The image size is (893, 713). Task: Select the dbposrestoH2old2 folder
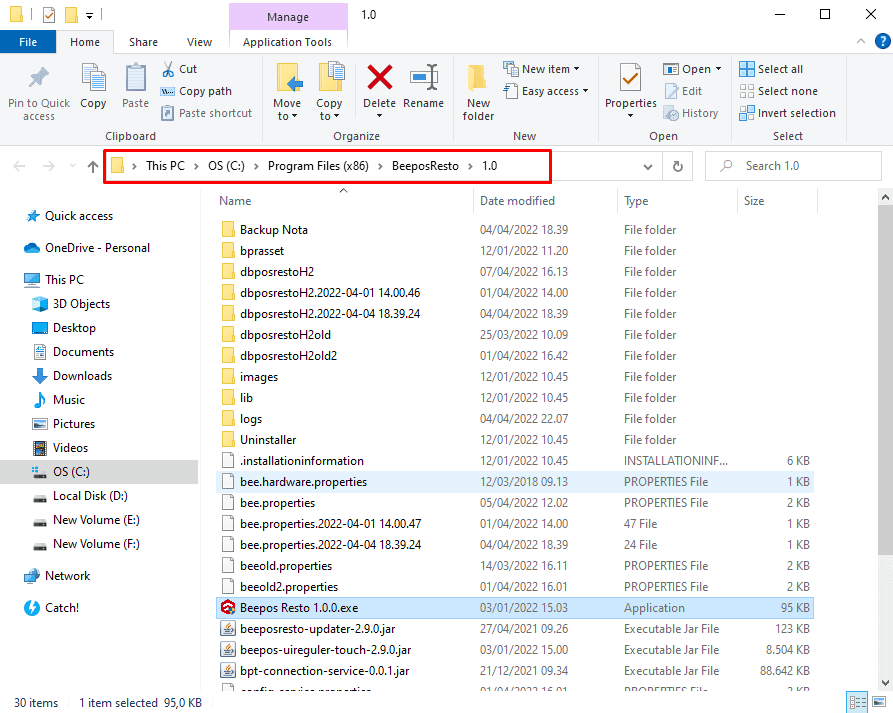(x=515, y=355)
